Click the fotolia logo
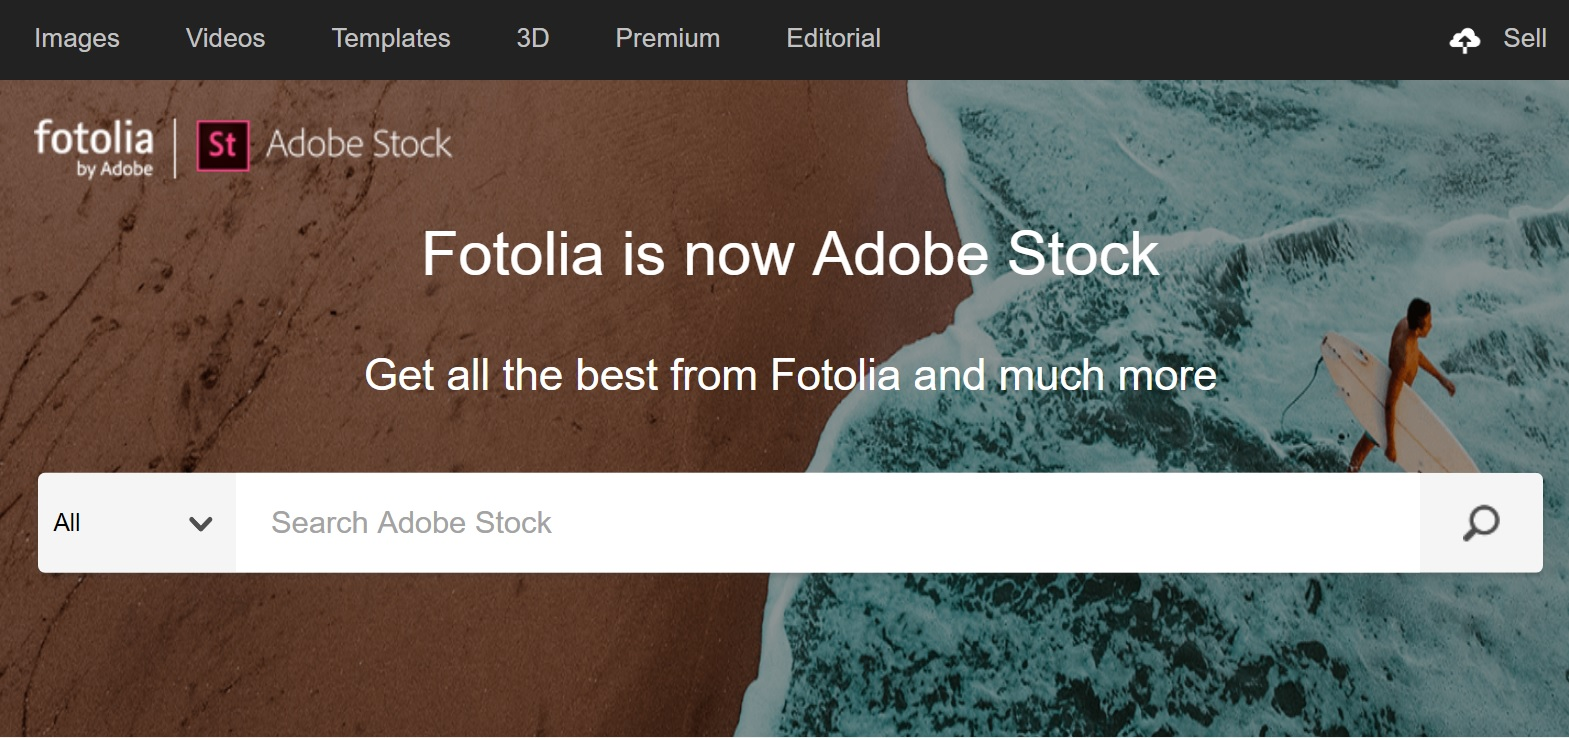 94,138
